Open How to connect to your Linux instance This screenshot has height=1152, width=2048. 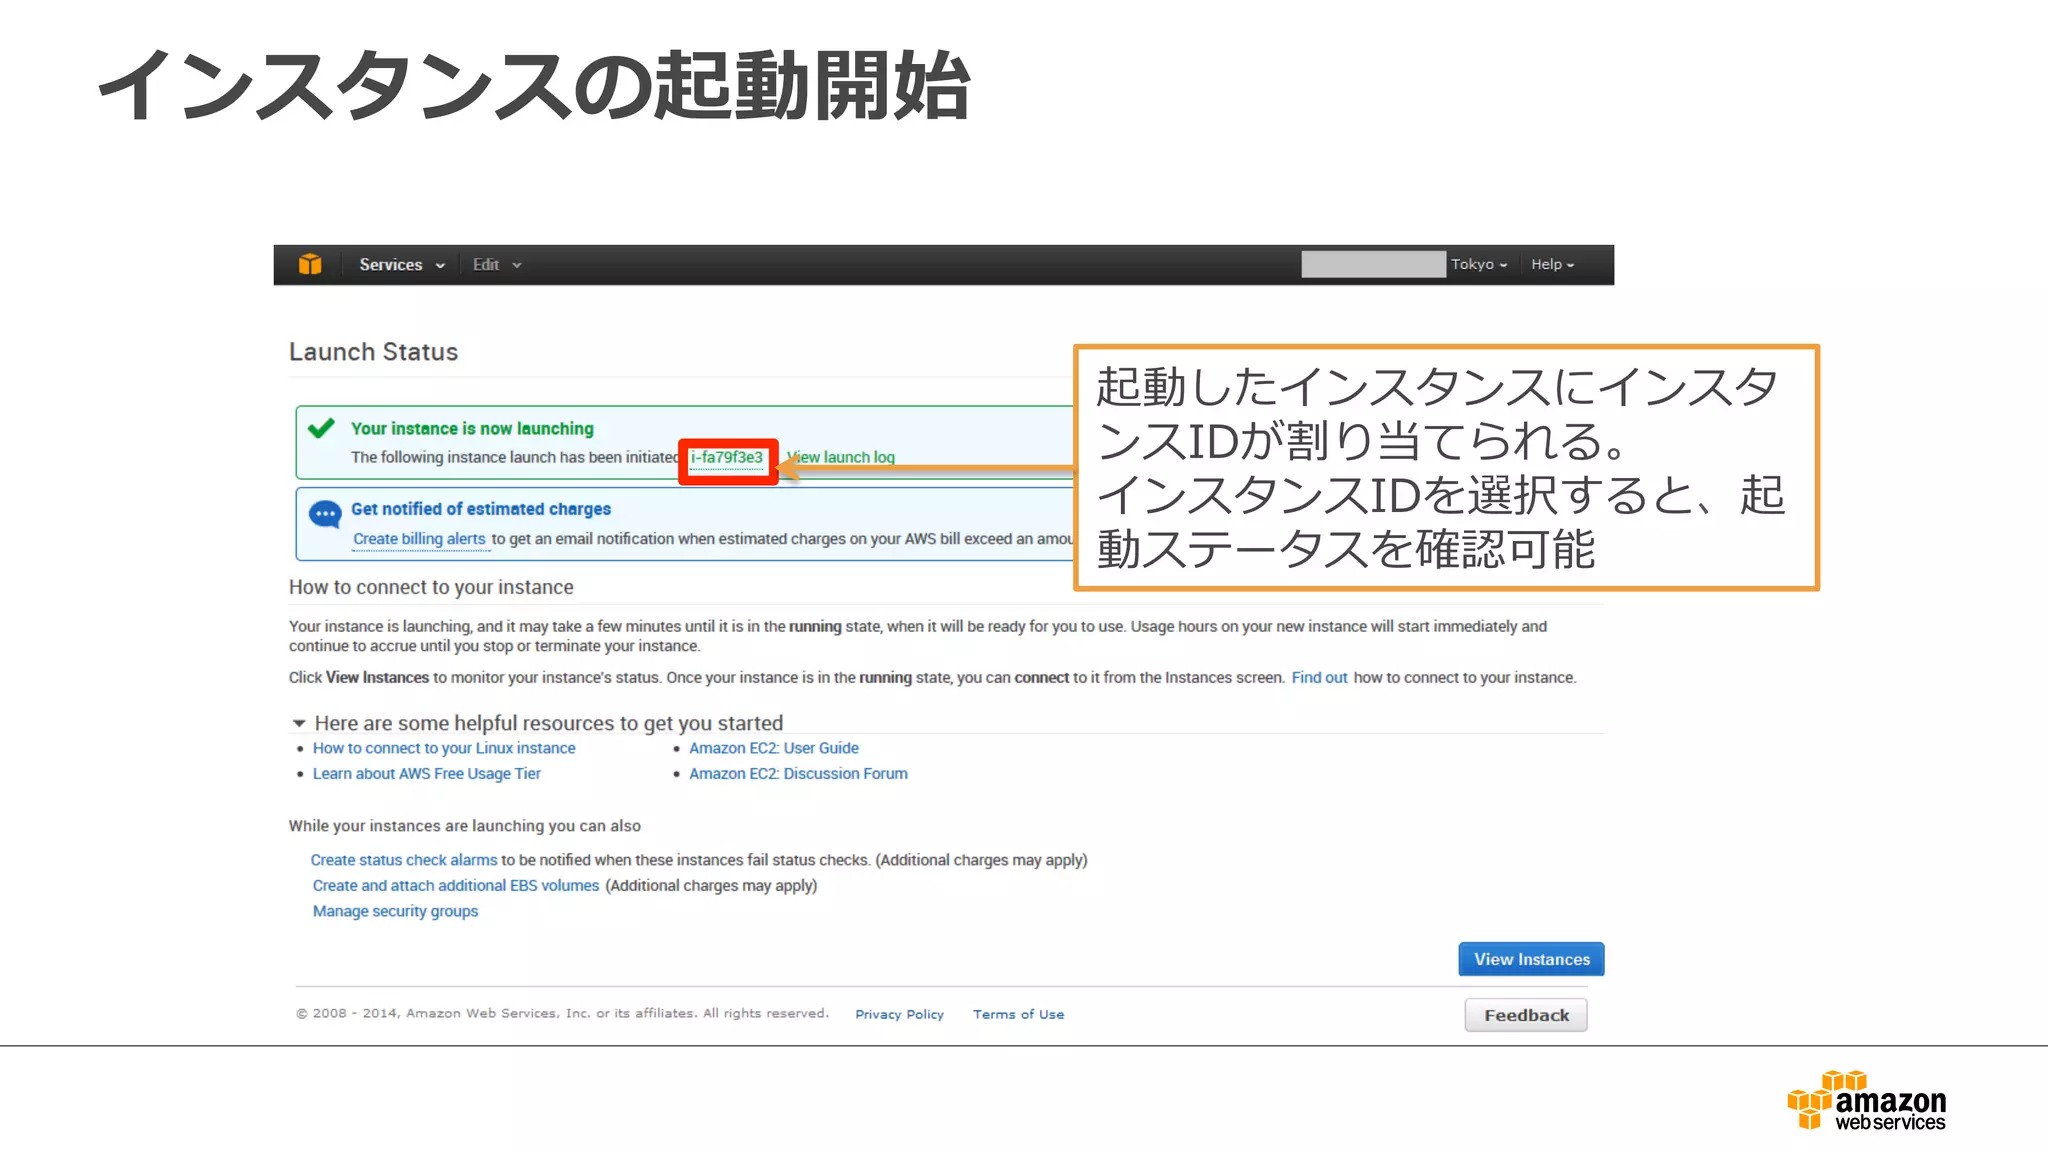[x=444, y=748]
